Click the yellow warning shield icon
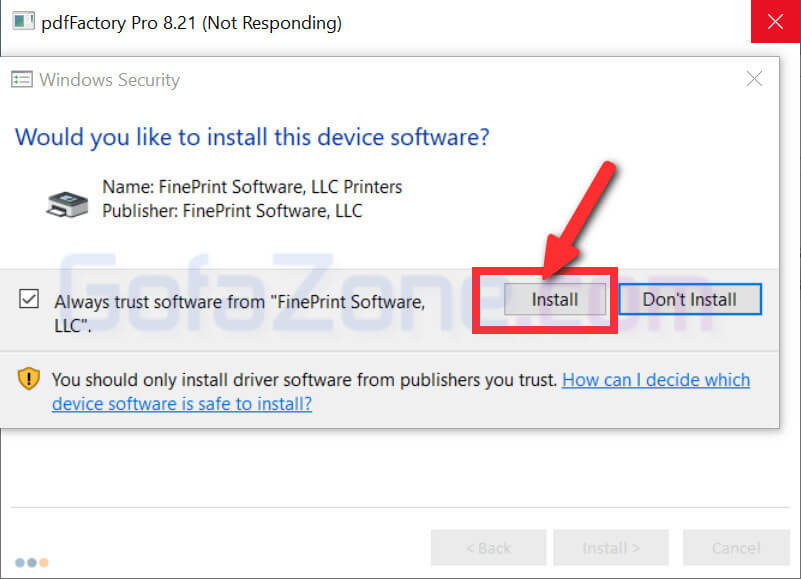Image resolution: width=801 pixels, height=579 pixels. point(29,380)
